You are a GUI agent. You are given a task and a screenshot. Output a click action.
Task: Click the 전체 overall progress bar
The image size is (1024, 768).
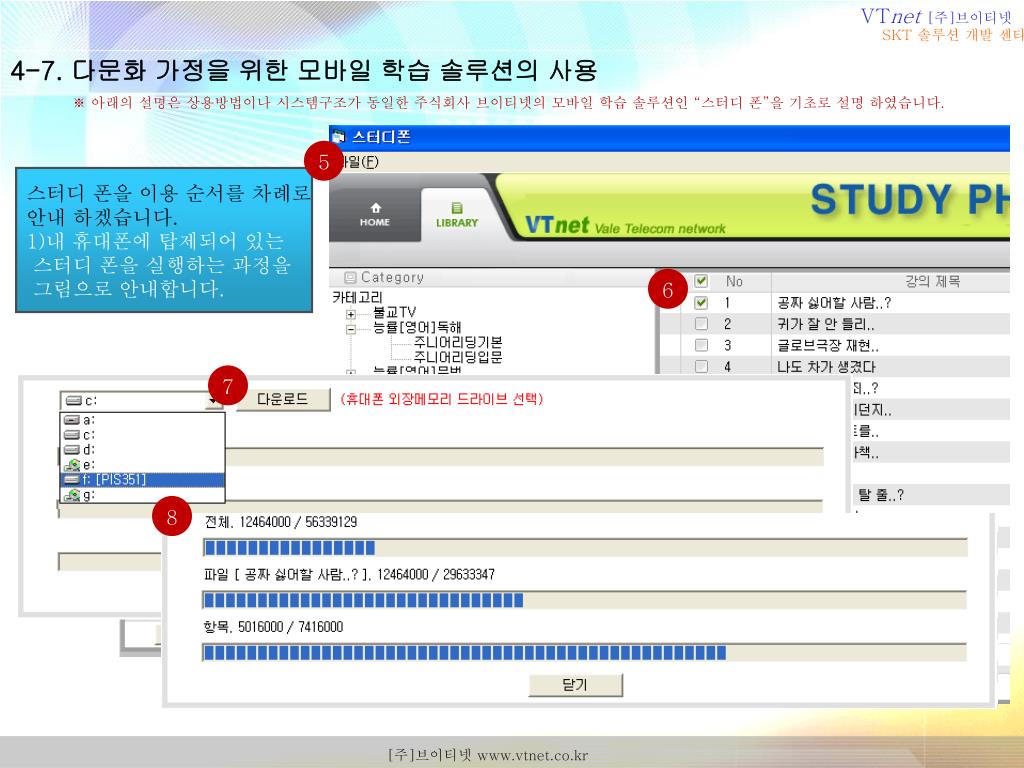(x=584, y=547)
